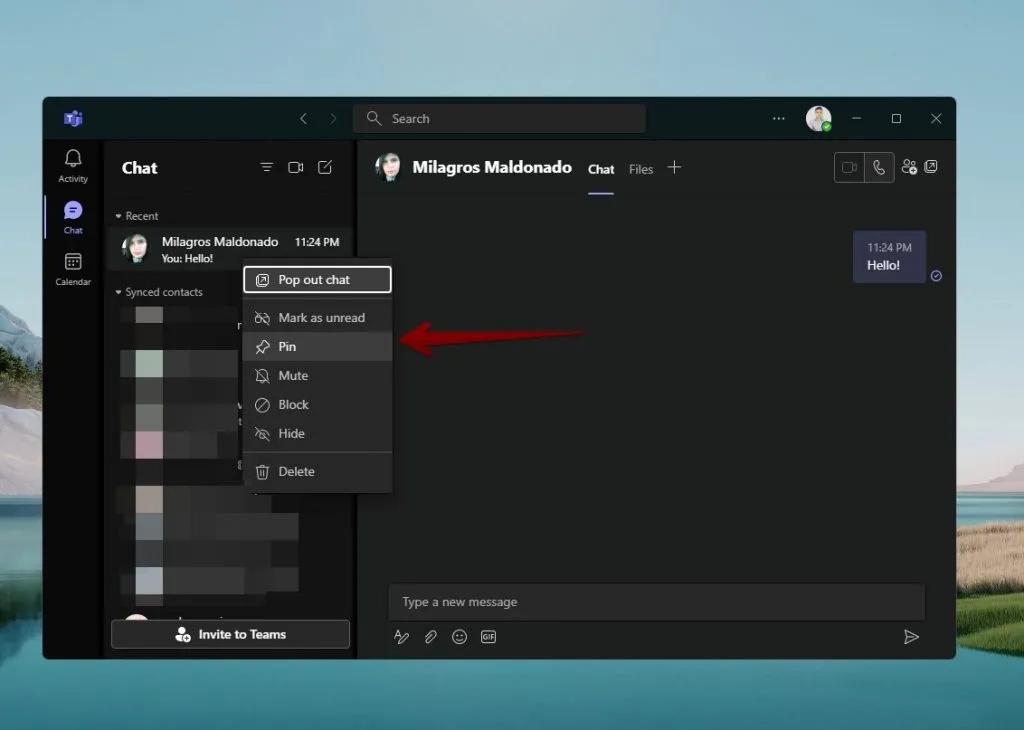Insert a GIF using the GIF icon
Viewport: 1024px width, 730px height.
tap(488, 637)
